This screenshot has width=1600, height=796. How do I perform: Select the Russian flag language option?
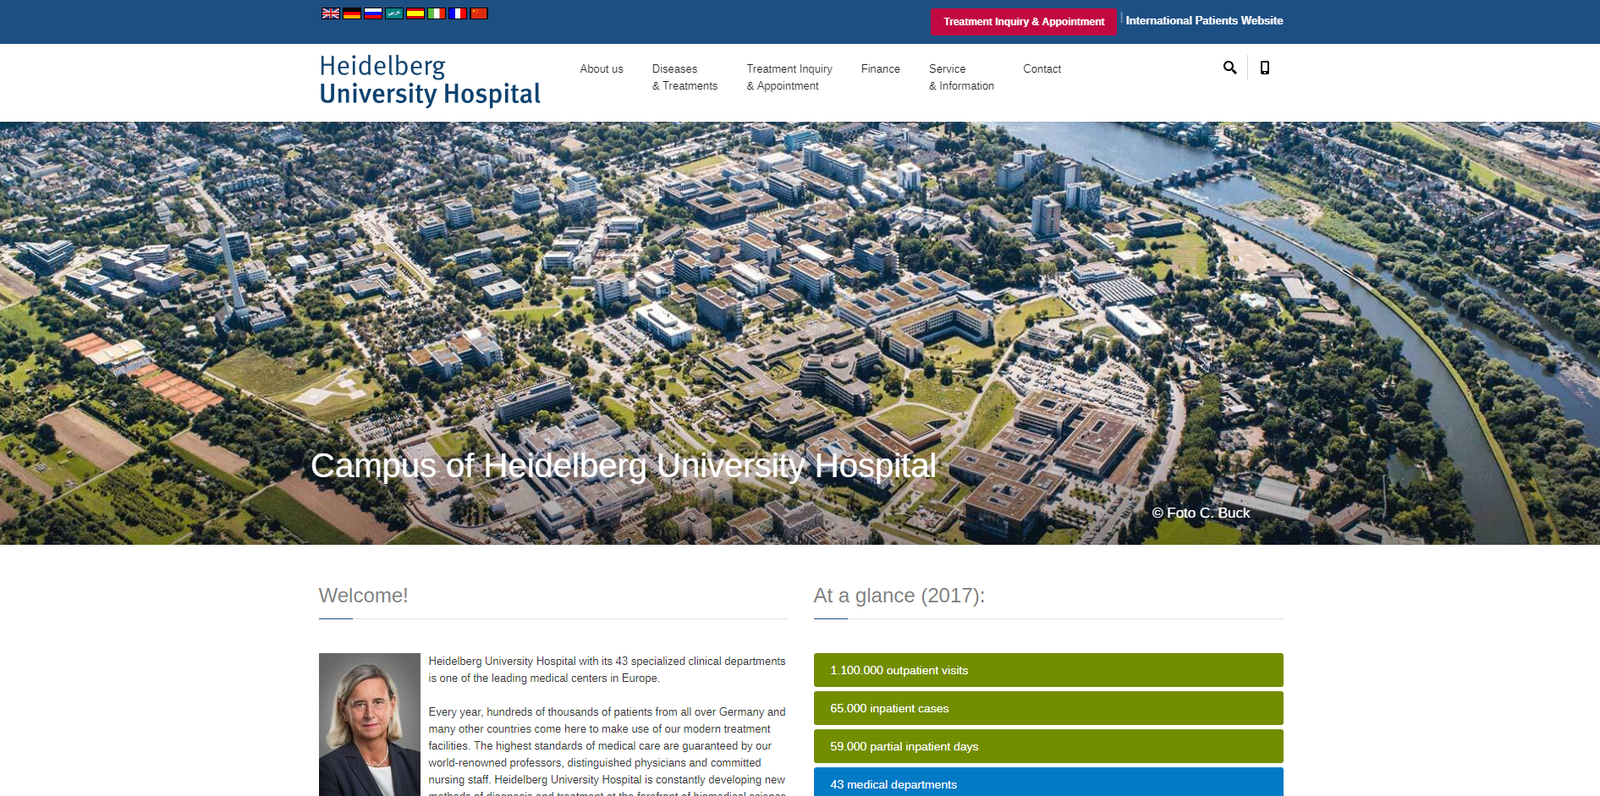click(x=373, y=13)
